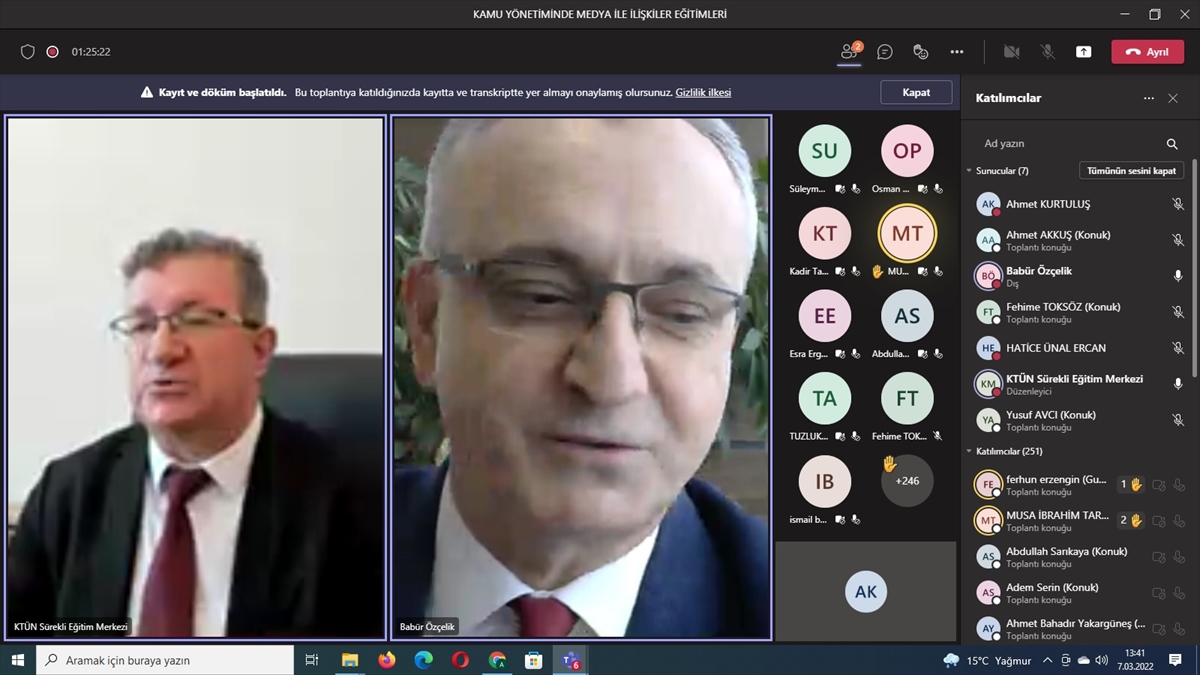
Task: Collapse the Sunucular (7) section
Action: tap(969, 171)
